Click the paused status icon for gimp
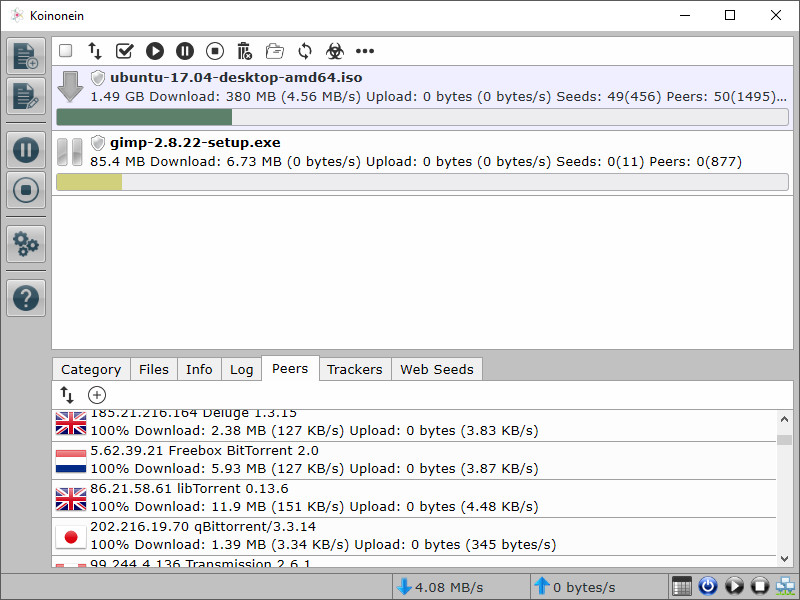The height and width of the screenshot is (600, 800). point(70,152)
